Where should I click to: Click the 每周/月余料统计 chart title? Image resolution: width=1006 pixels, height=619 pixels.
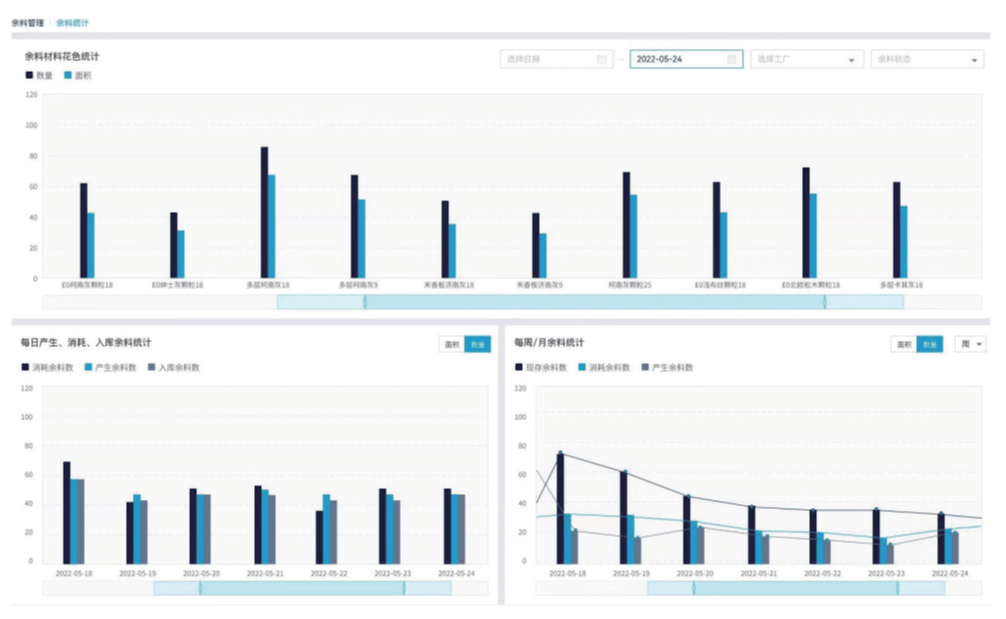(549, 343)
